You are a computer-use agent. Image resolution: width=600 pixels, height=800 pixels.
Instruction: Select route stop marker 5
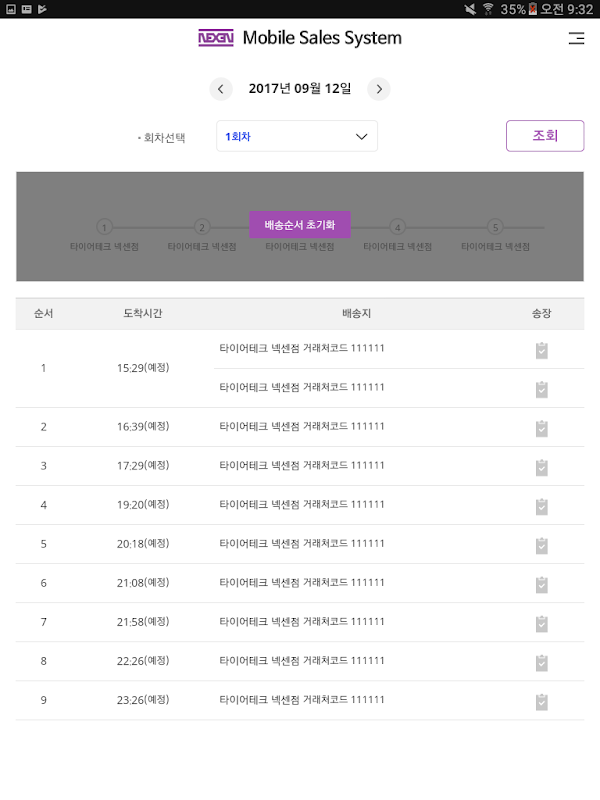coord(495,227)
